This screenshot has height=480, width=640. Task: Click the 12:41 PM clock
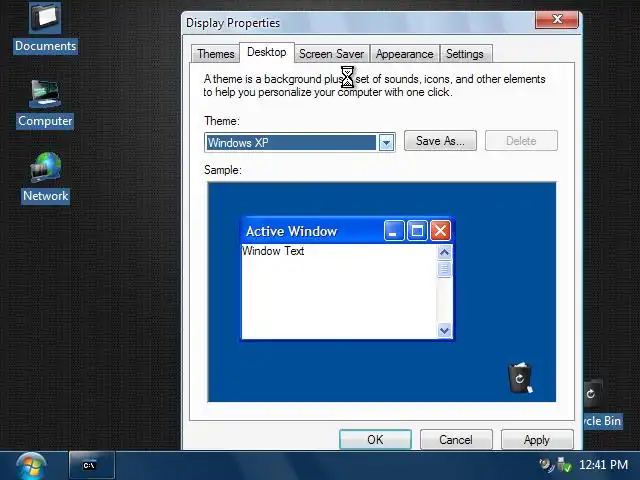[x=603, y=464]
